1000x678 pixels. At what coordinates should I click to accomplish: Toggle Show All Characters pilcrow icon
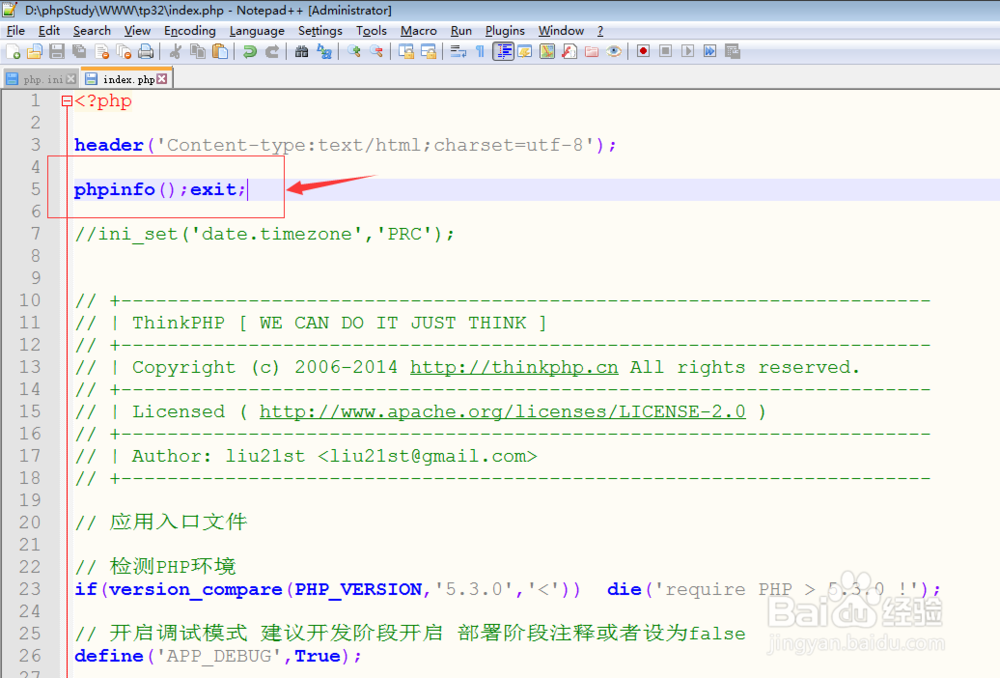pyautogui.click(x=480, y=52)
